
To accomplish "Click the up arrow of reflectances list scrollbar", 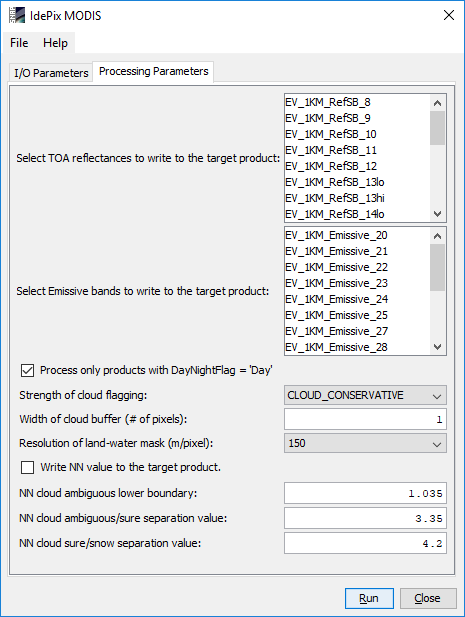I will [x=437, y=103].
